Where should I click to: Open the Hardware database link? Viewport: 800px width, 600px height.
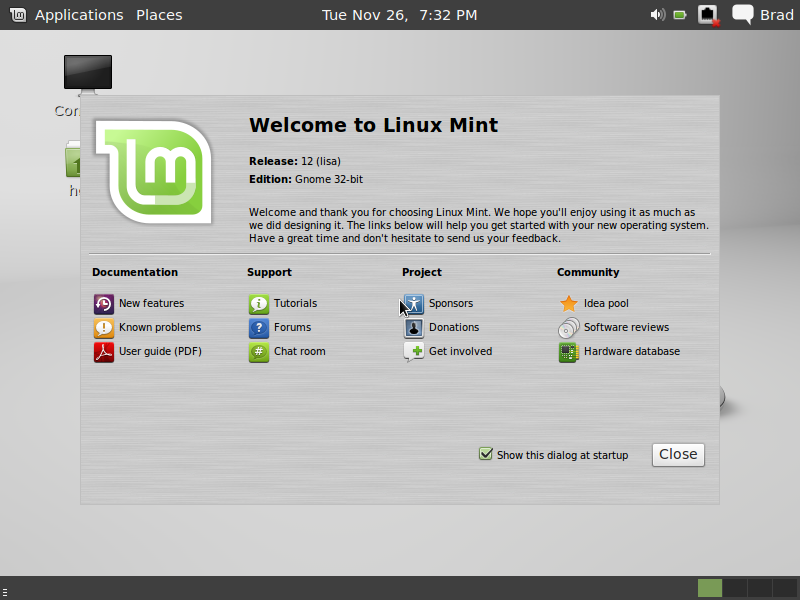[632, 351]
